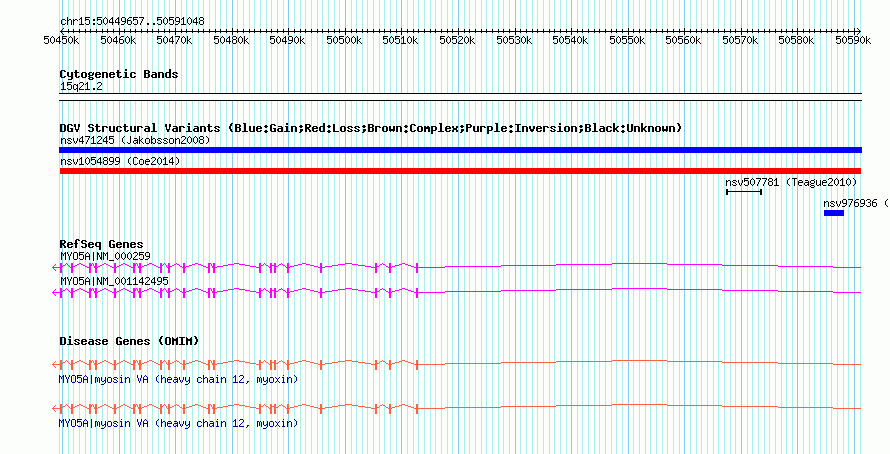Open variant nsv507781 (Teague2010) label
The height and width of the screenshot is (454, 890).
point(791,183)
